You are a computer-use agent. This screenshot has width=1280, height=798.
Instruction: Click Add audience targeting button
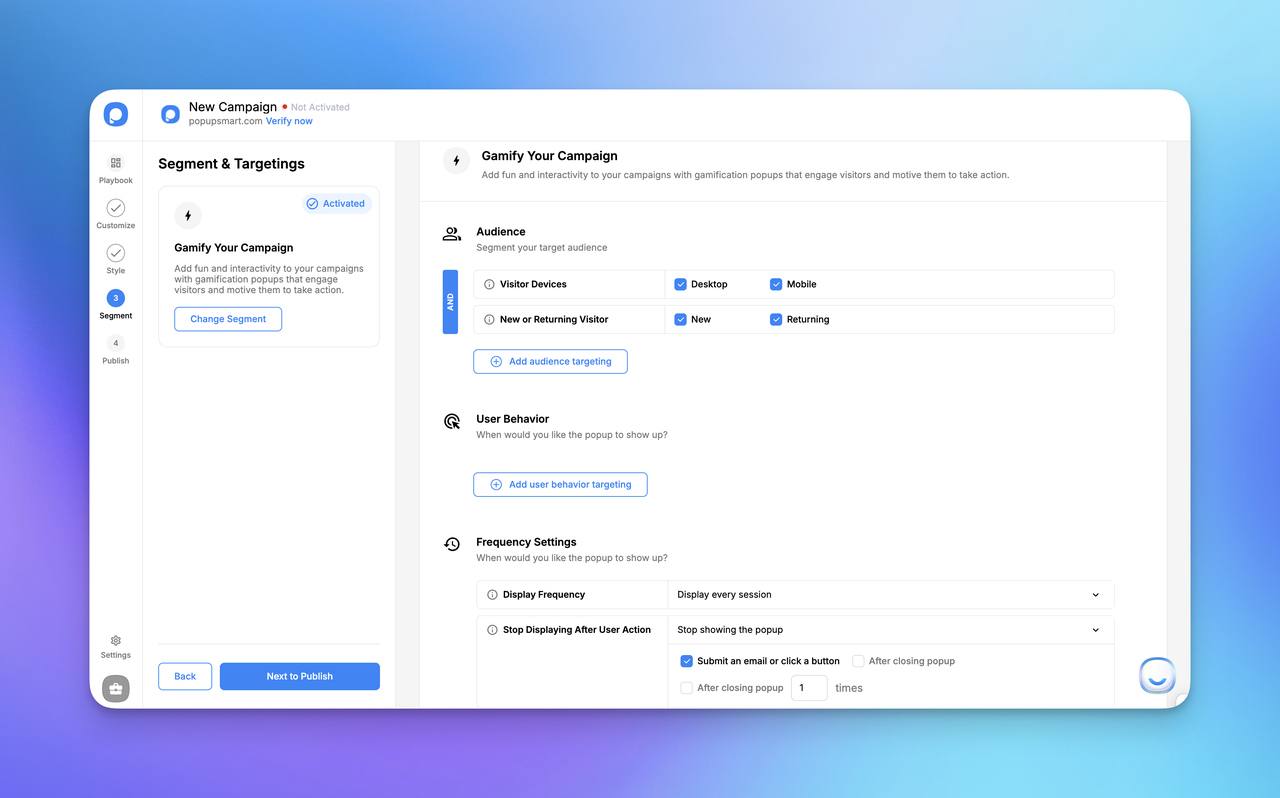click(550, 361)
